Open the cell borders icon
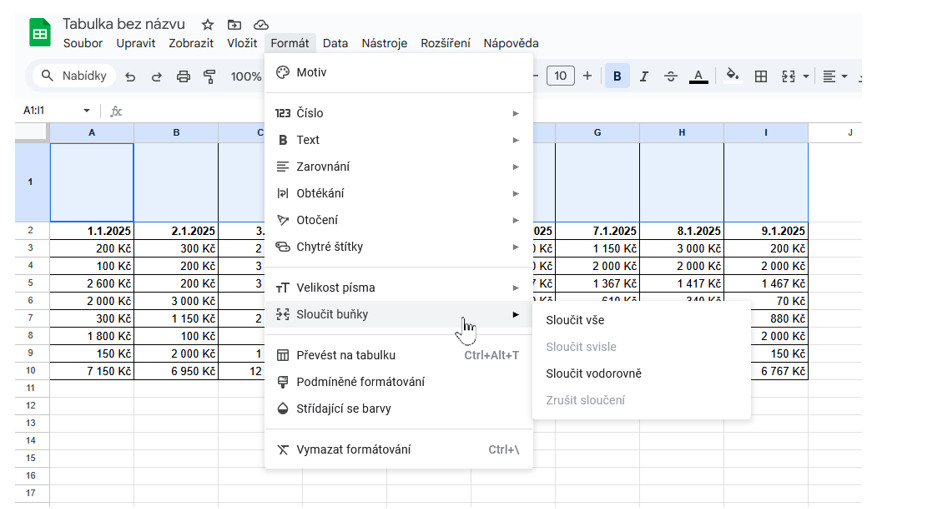945x509 pixels. (761, 76)
